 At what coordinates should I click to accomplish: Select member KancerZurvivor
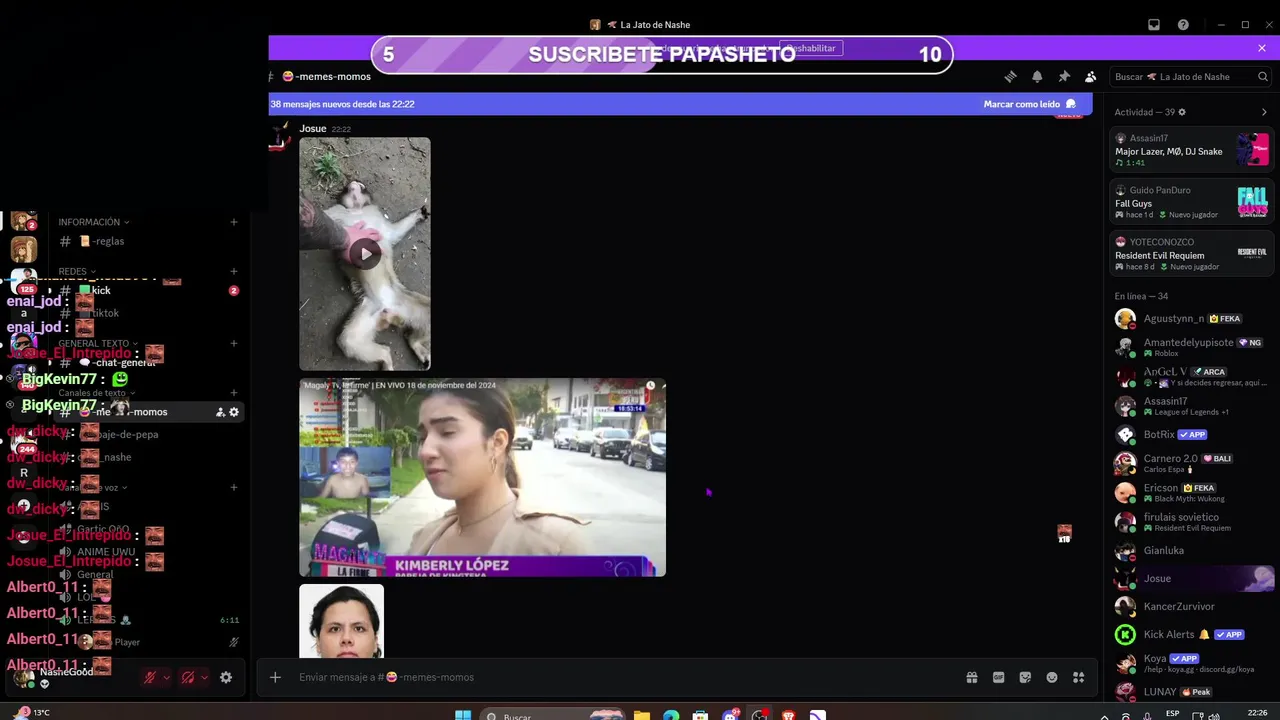click(1192, 606)
